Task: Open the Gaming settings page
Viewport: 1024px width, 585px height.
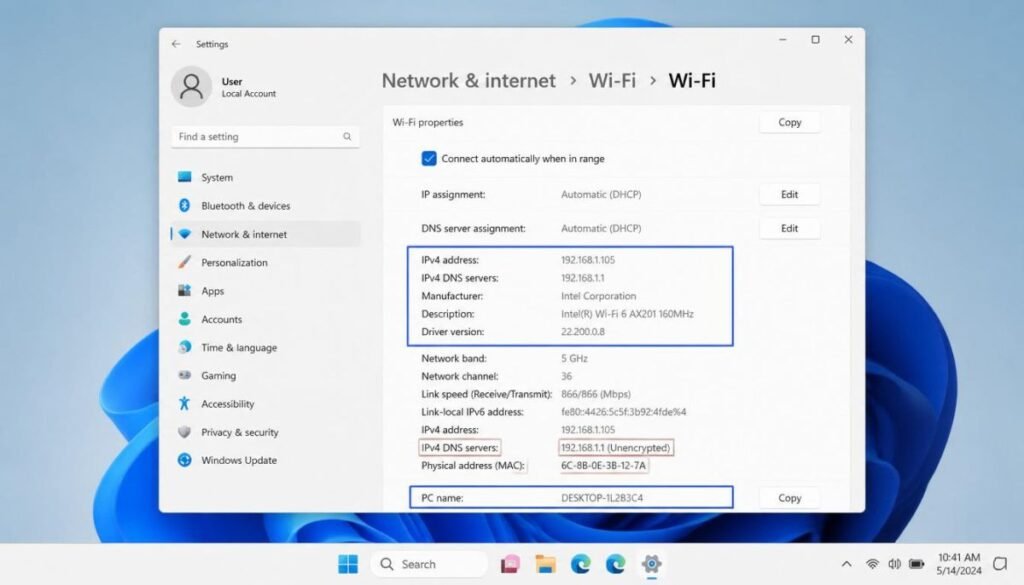Action: tap(218, 375)
